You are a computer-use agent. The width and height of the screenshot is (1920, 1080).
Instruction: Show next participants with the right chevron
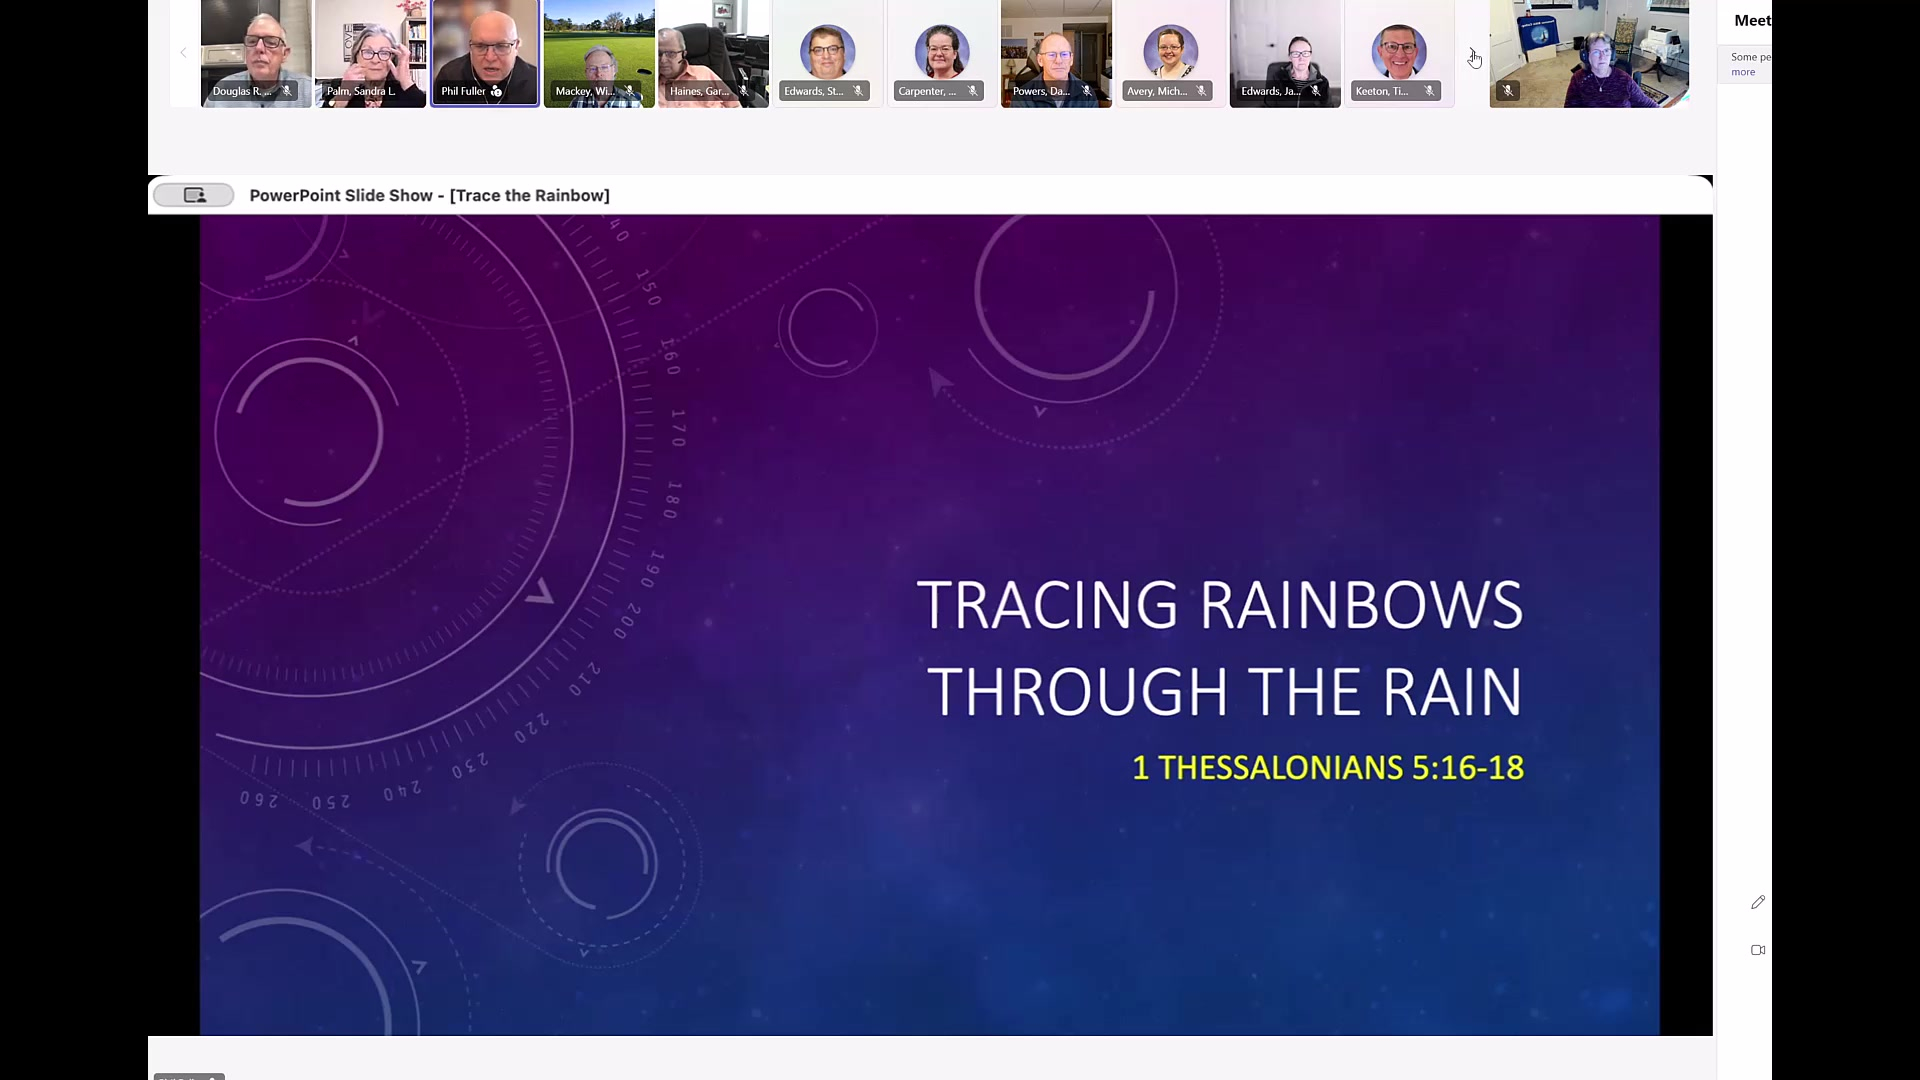coord(1472,53)
